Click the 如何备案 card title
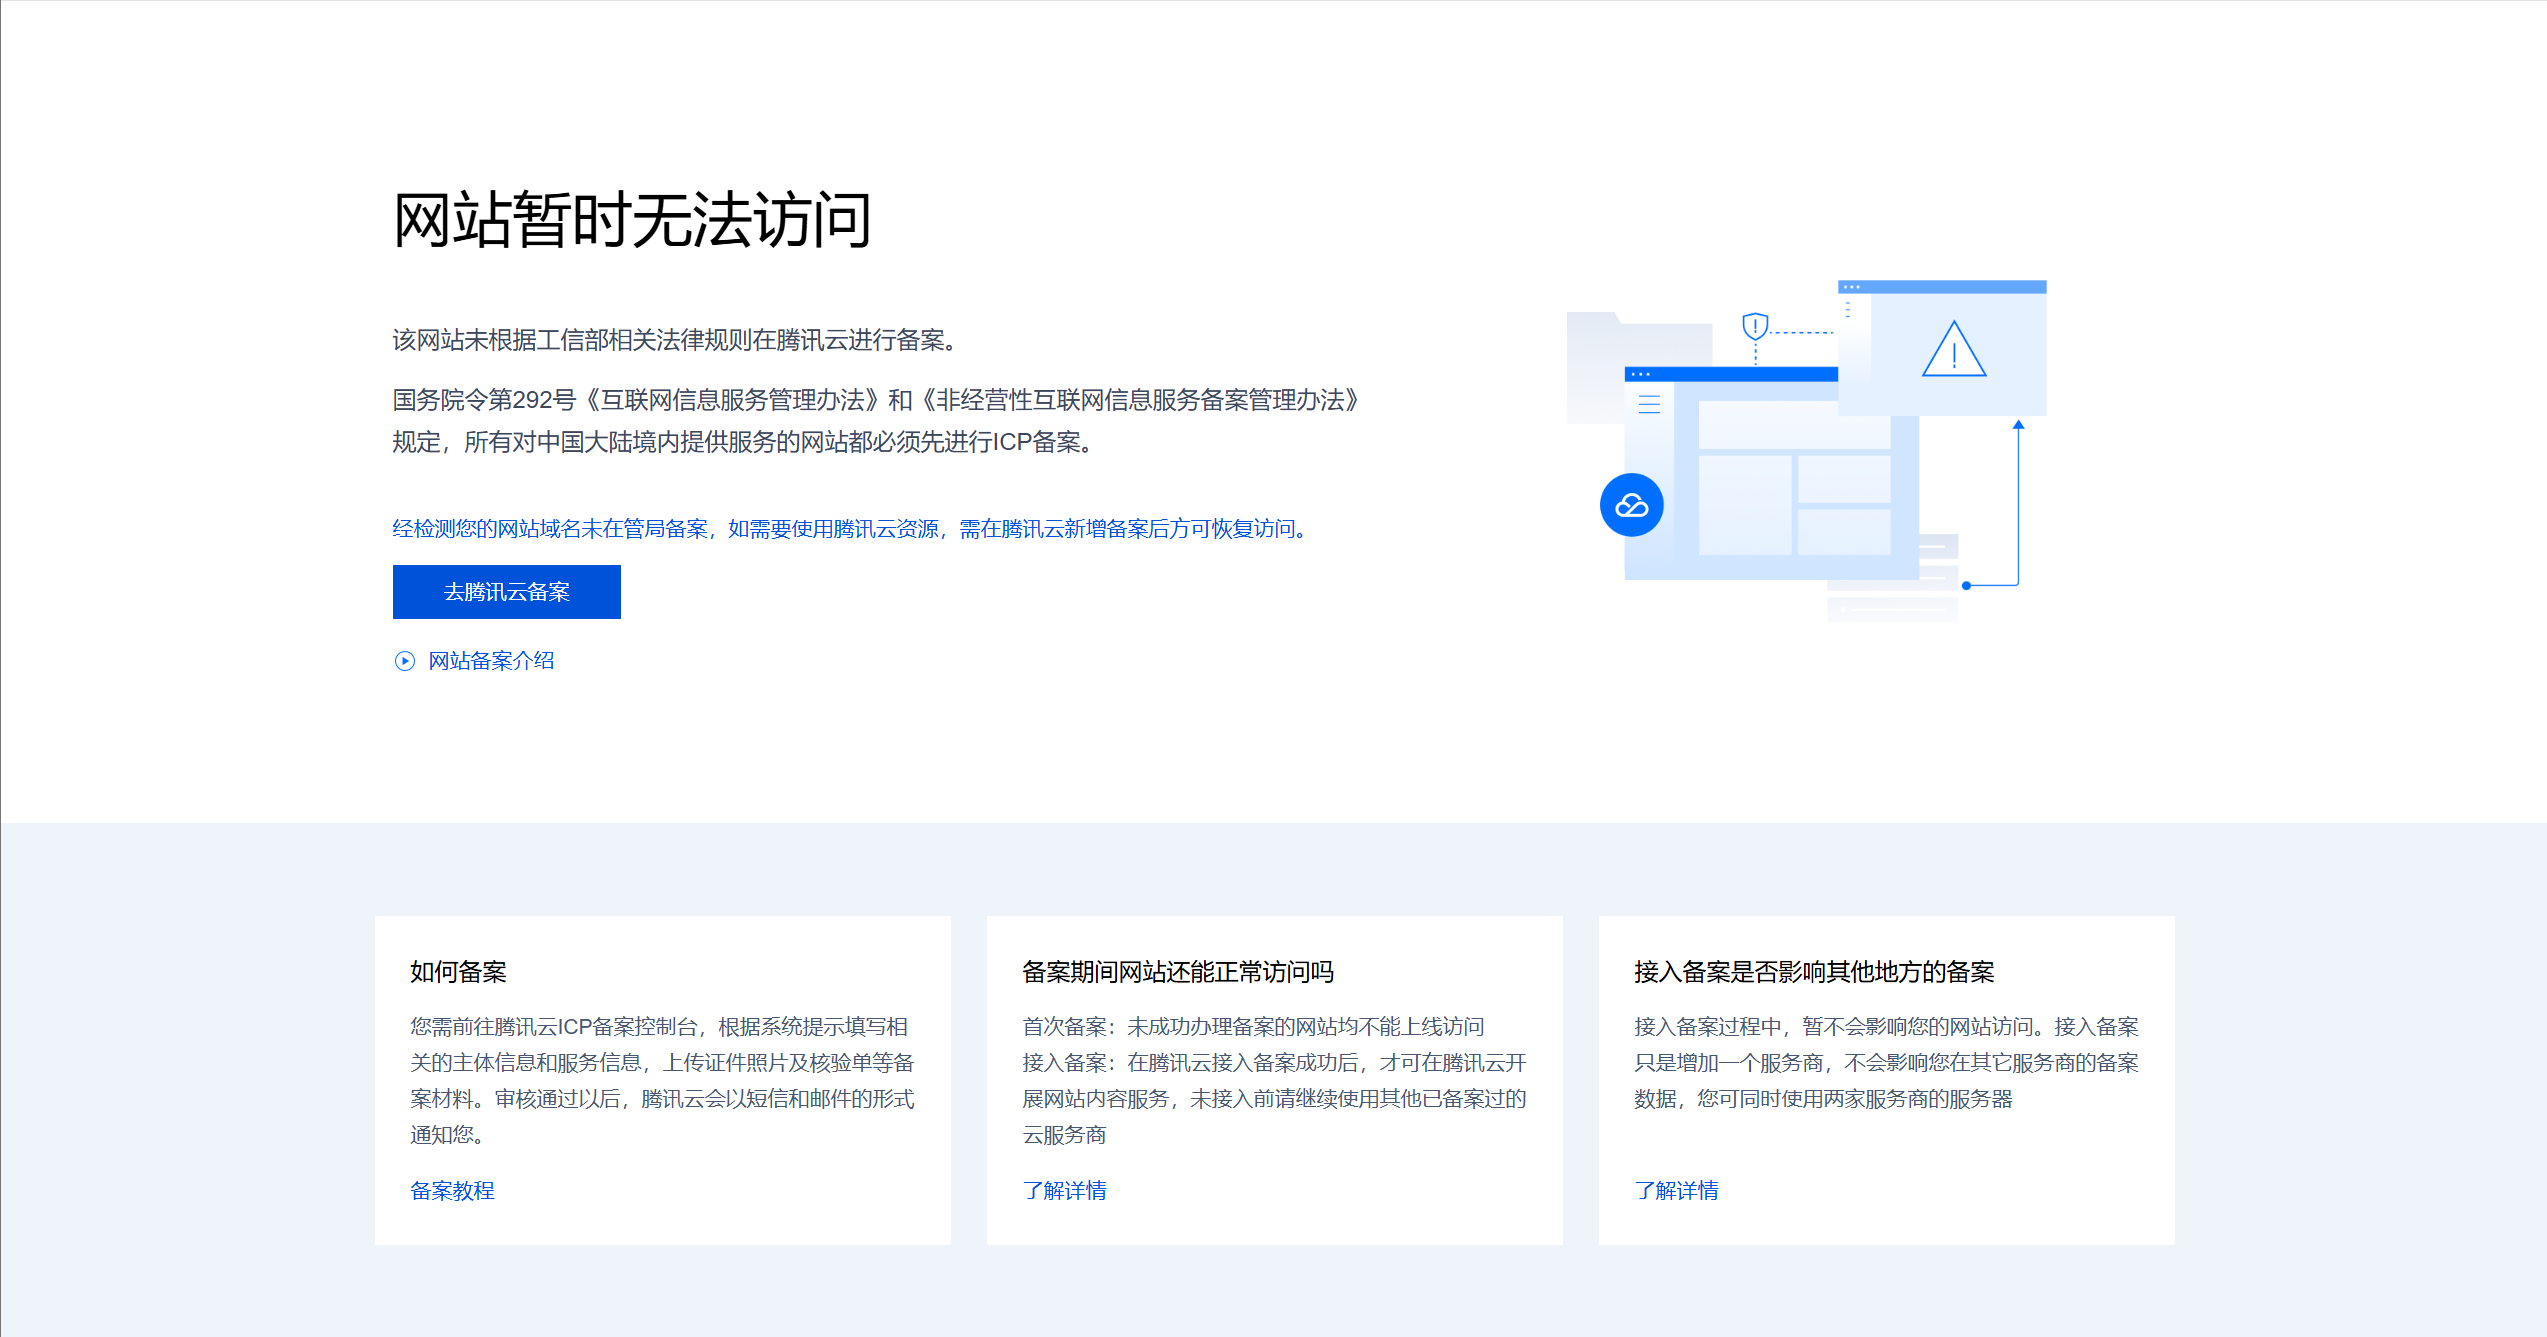 (x=458, y=972)
